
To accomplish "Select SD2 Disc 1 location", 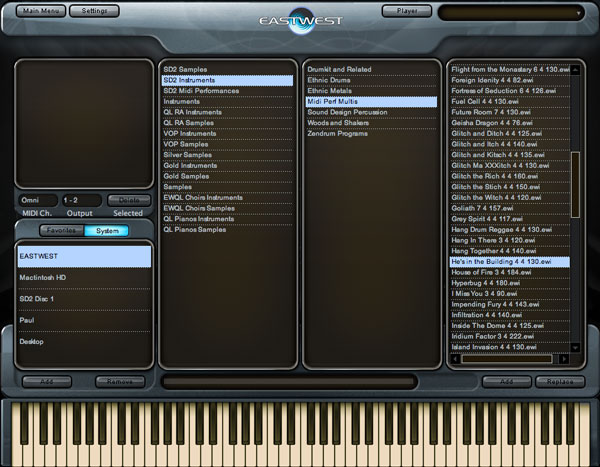I will pyautogui.click(x=84, y=299).
